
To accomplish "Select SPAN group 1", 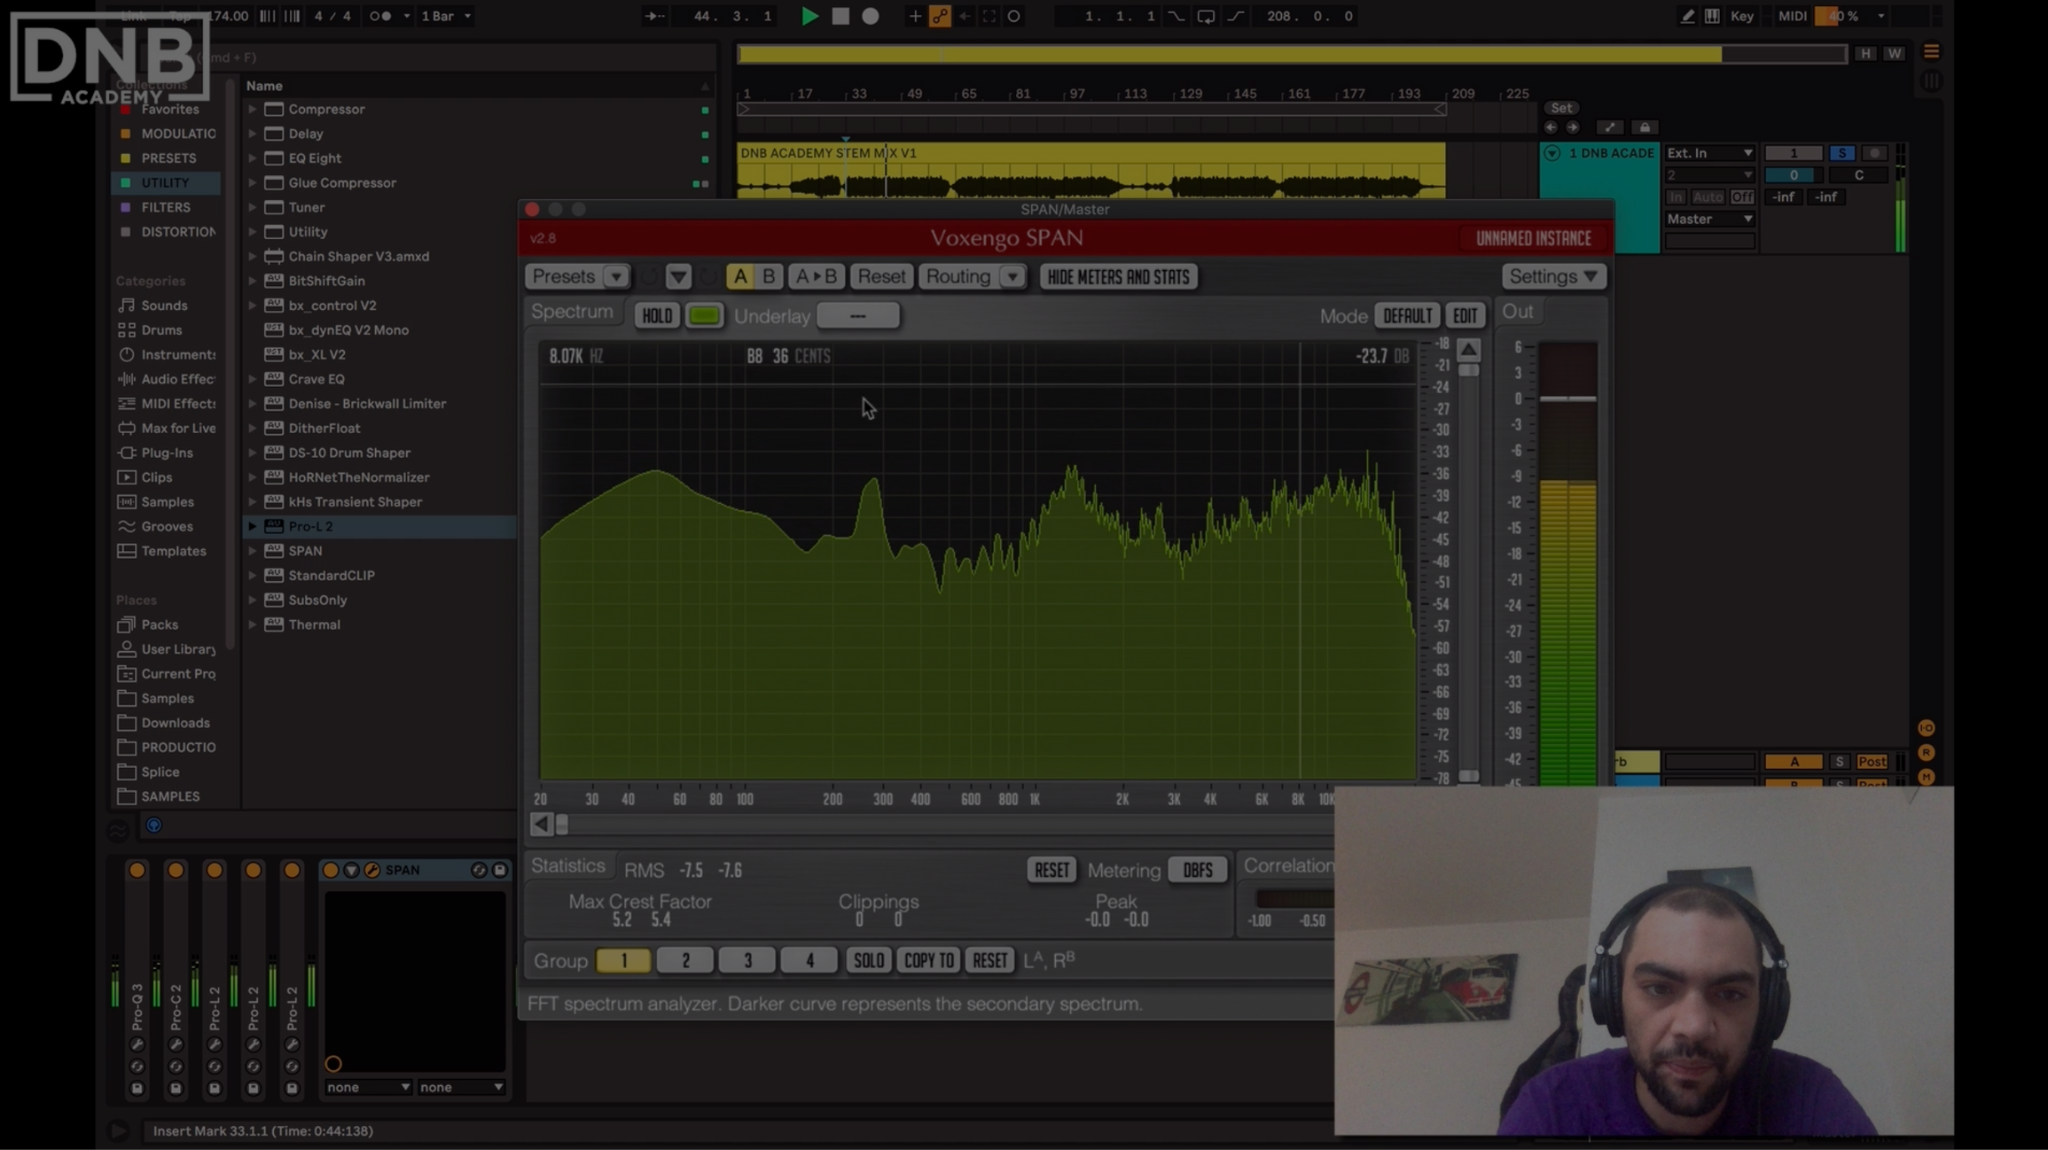I will (x=623, y=961).
